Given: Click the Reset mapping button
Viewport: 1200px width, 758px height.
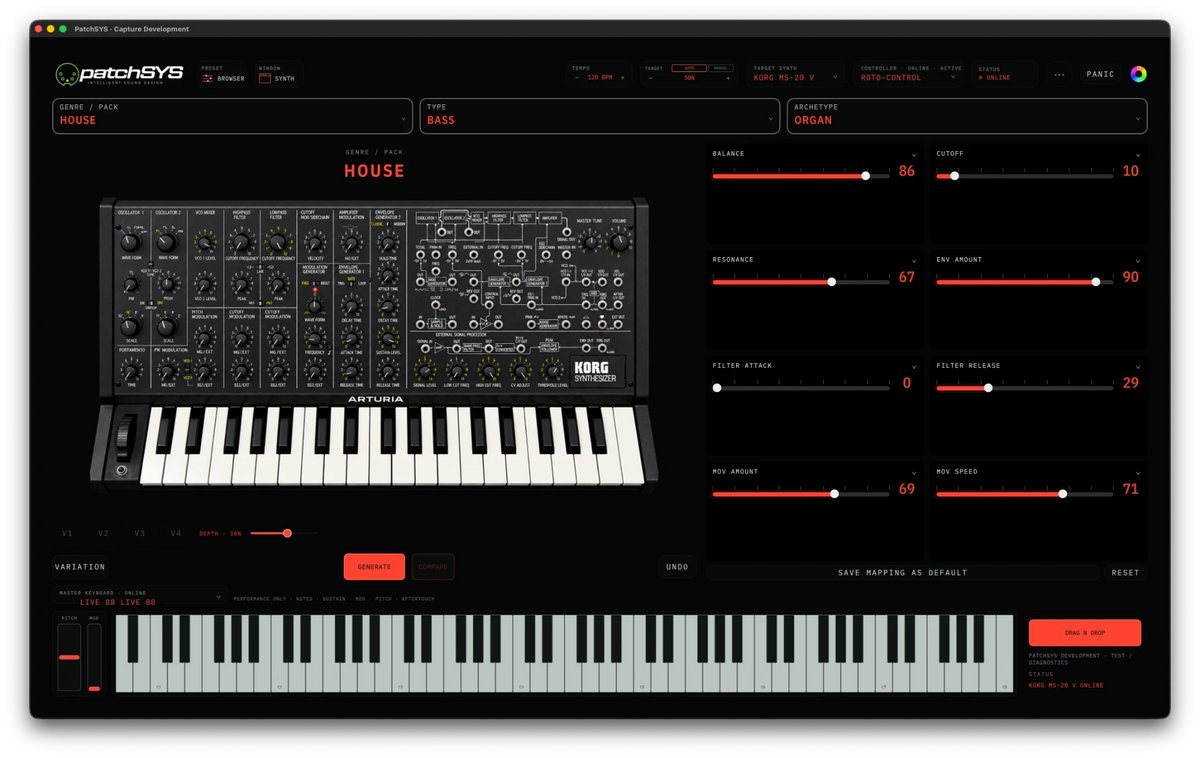Looking at the screenshot, I should click(1125, 573).
